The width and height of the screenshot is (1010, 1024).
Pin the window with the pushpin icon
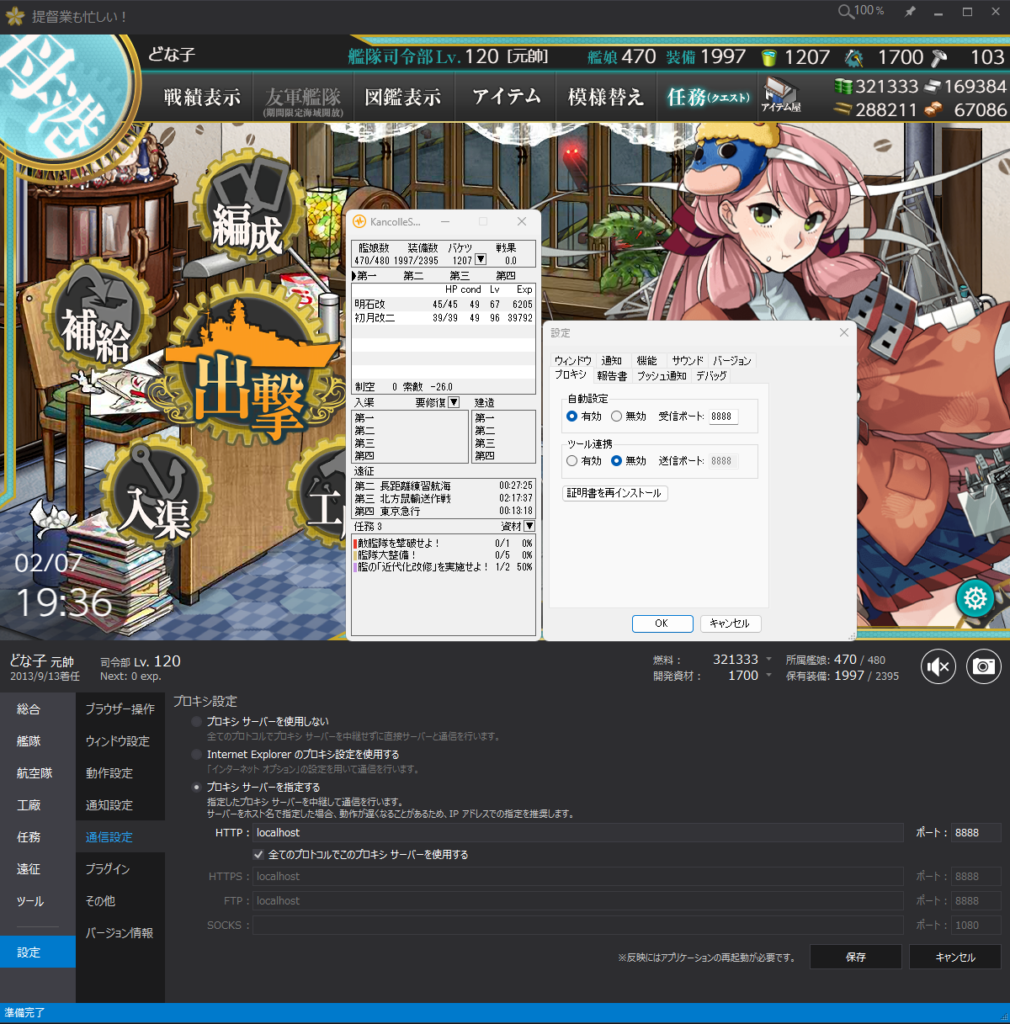pyautogui.click(x=909, y=11)
